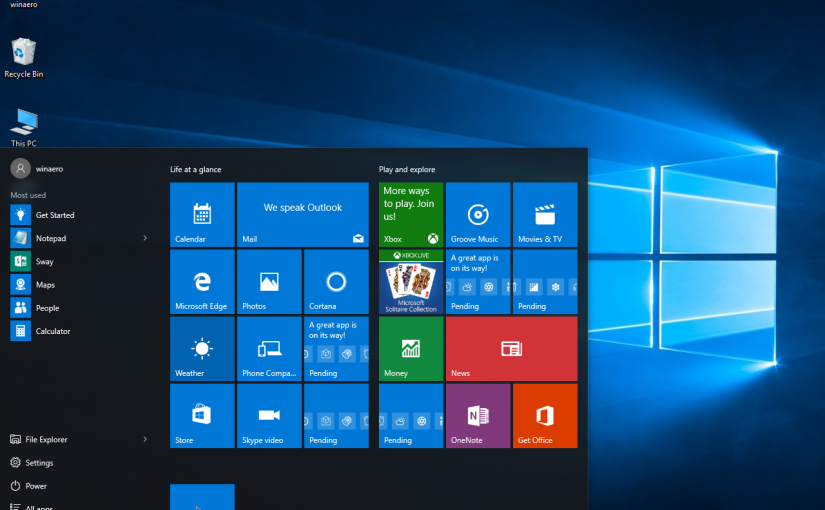Image resolution: width=825 pixels, height=510 pixels.
Task: Open the Groove Music tile
Action: [x=478, y=215]
